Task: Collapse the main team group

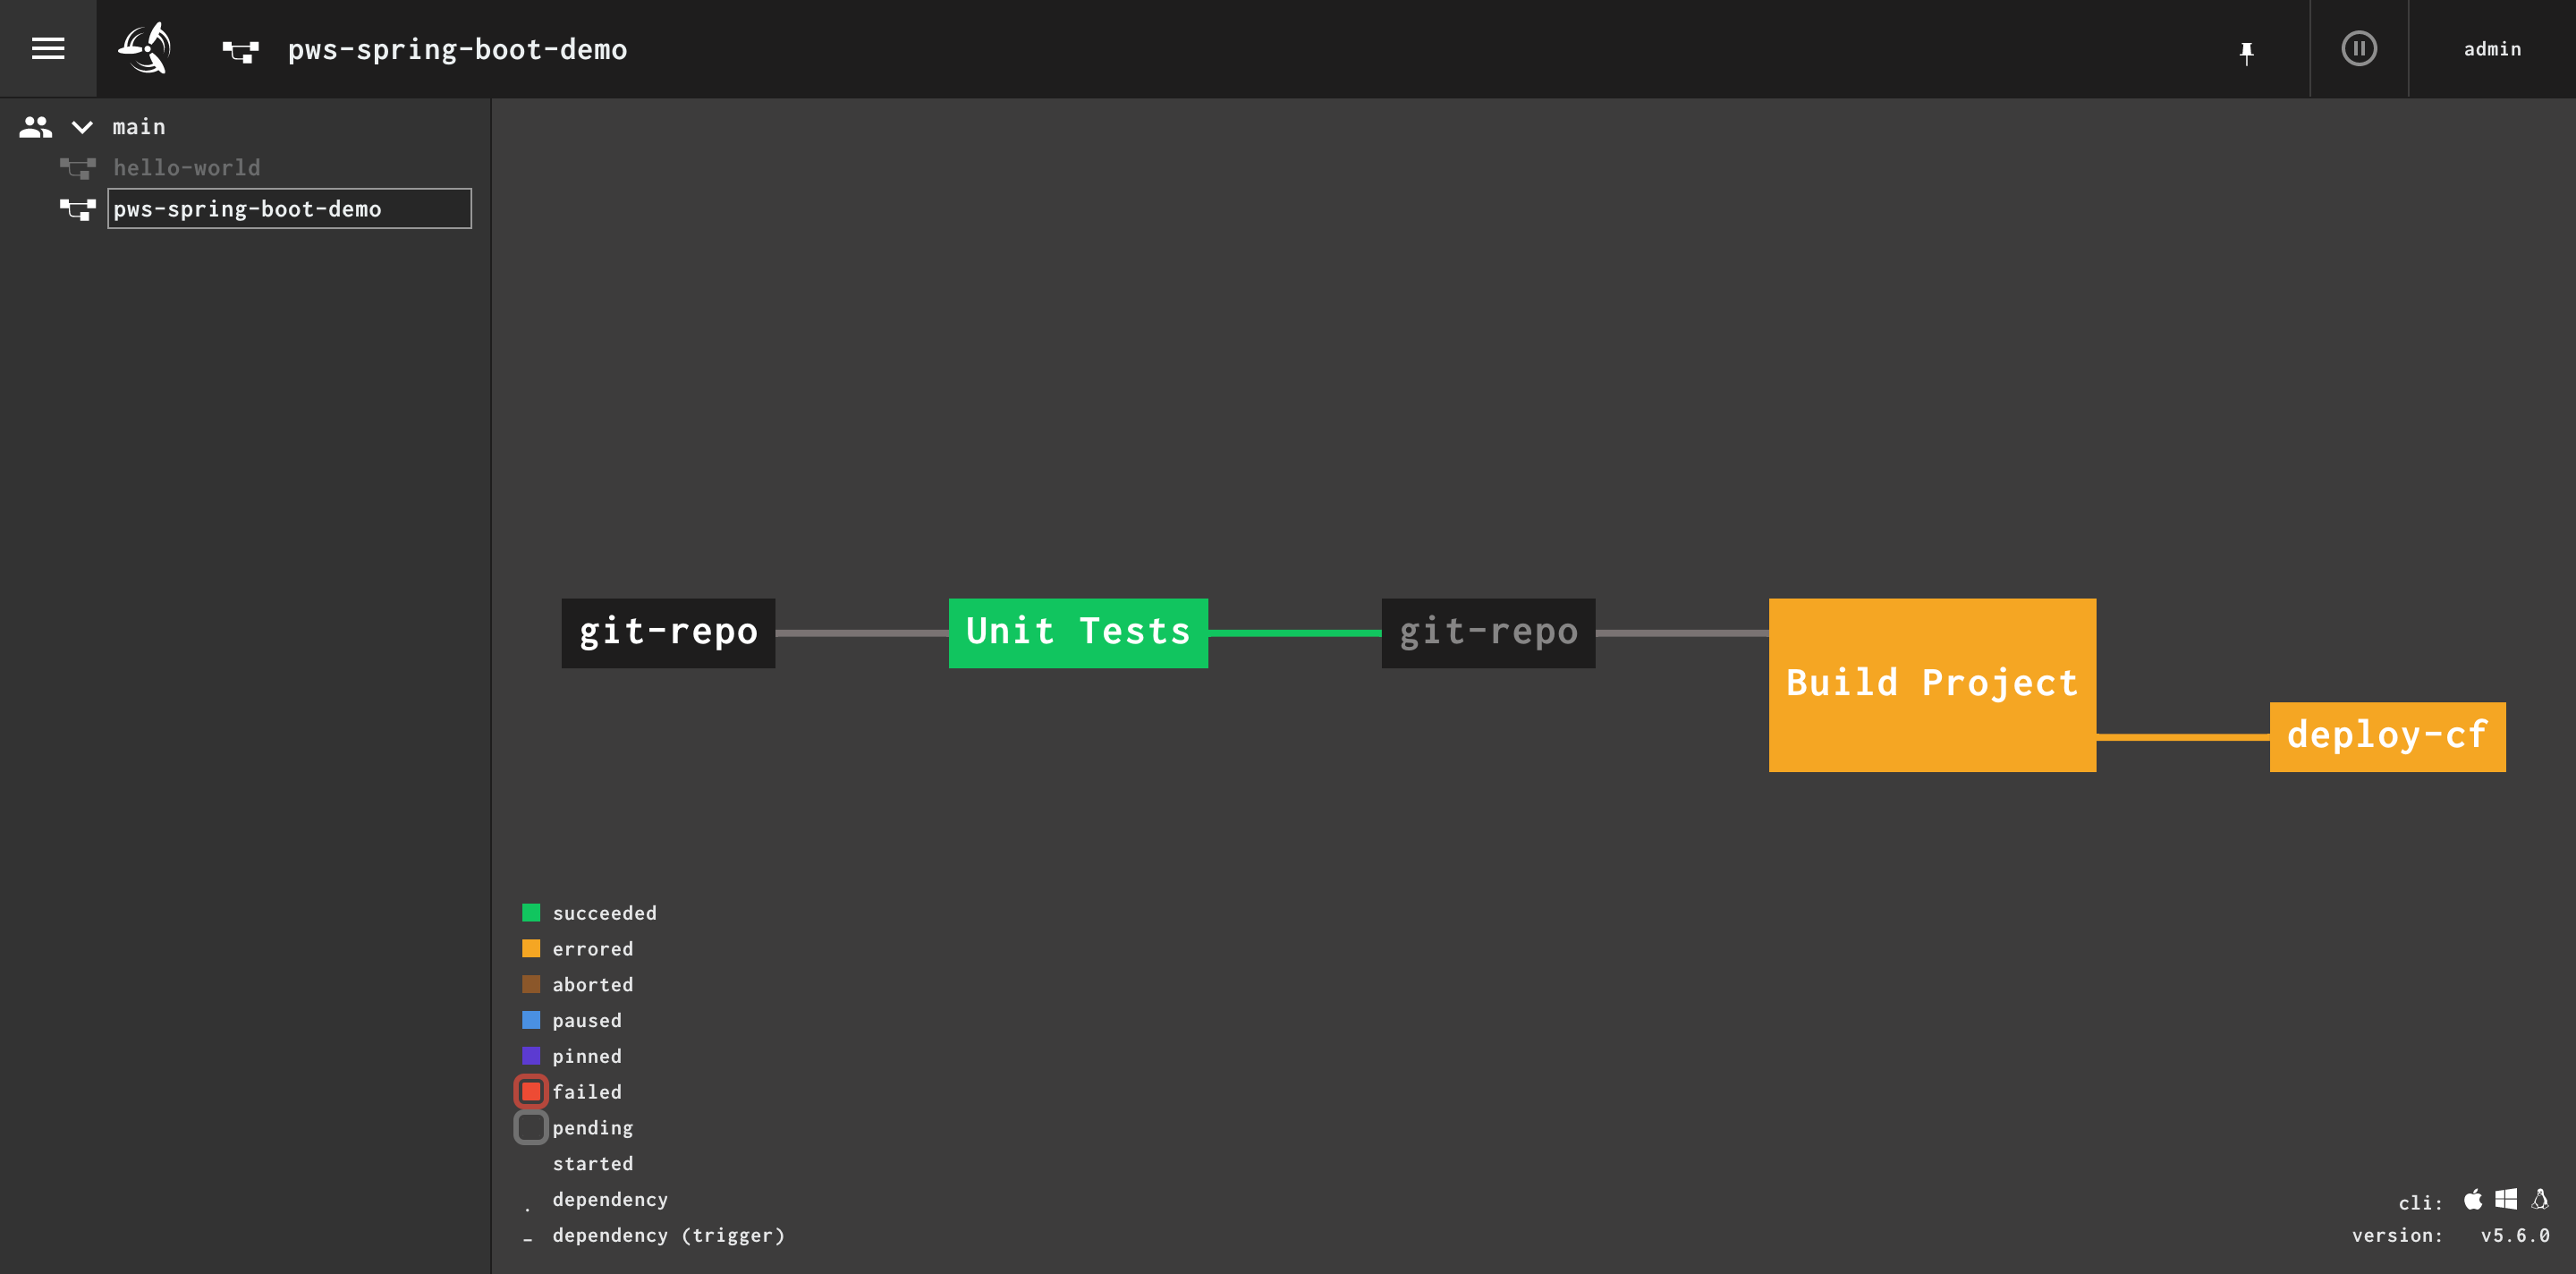Action: point(81,127)
